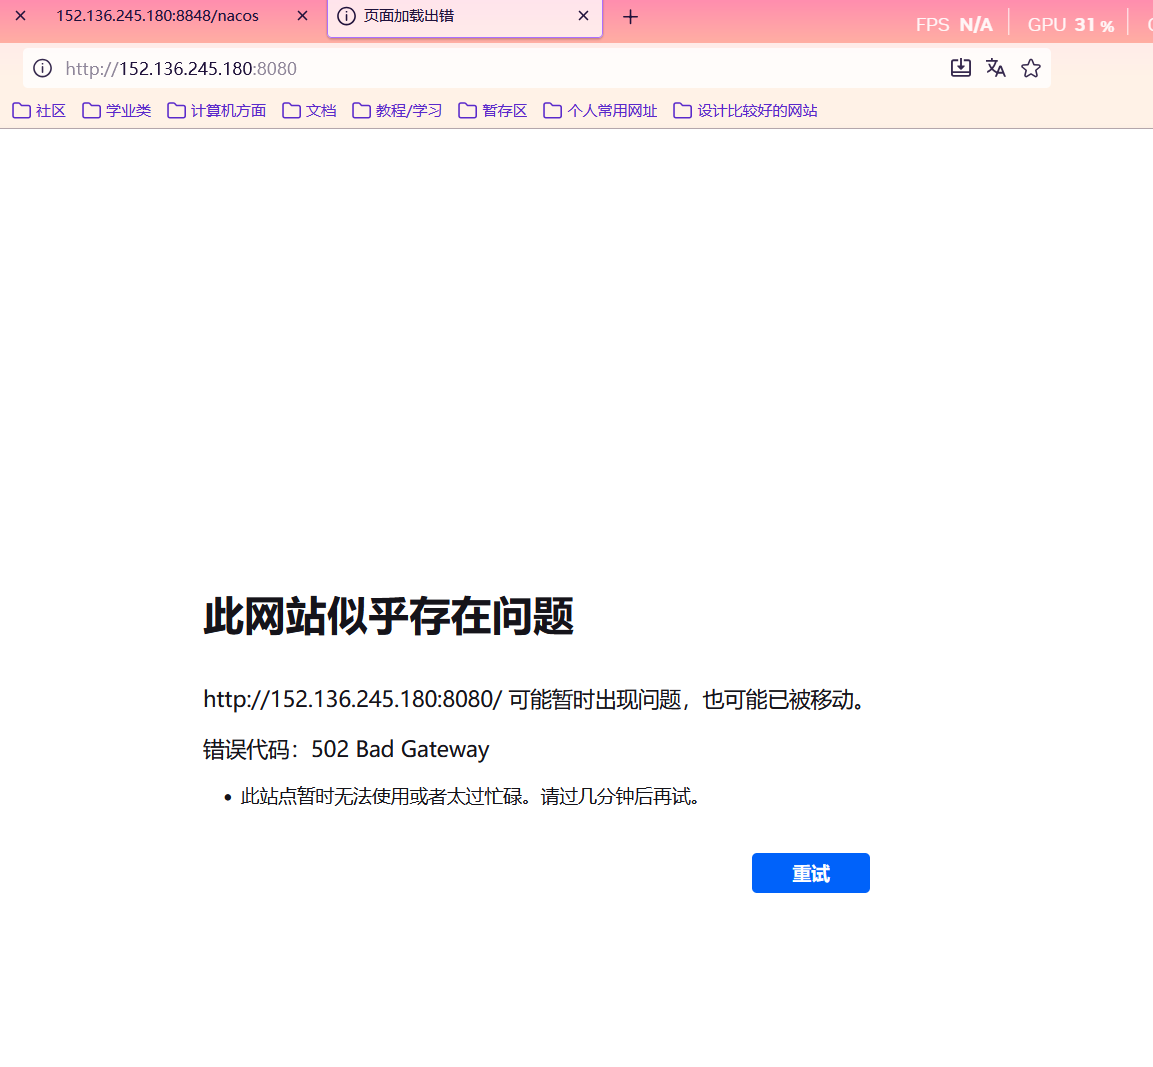Bookmark this page with the star icon
The image size is (1153, 1067).
(x=1031, y=68)
